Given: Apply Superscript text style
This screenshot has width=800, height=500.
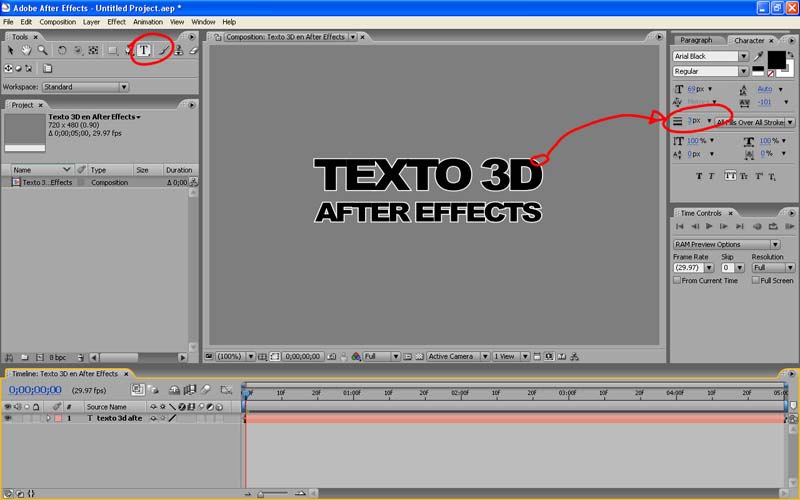Looking at the screenshot, I should pos(759,176).
